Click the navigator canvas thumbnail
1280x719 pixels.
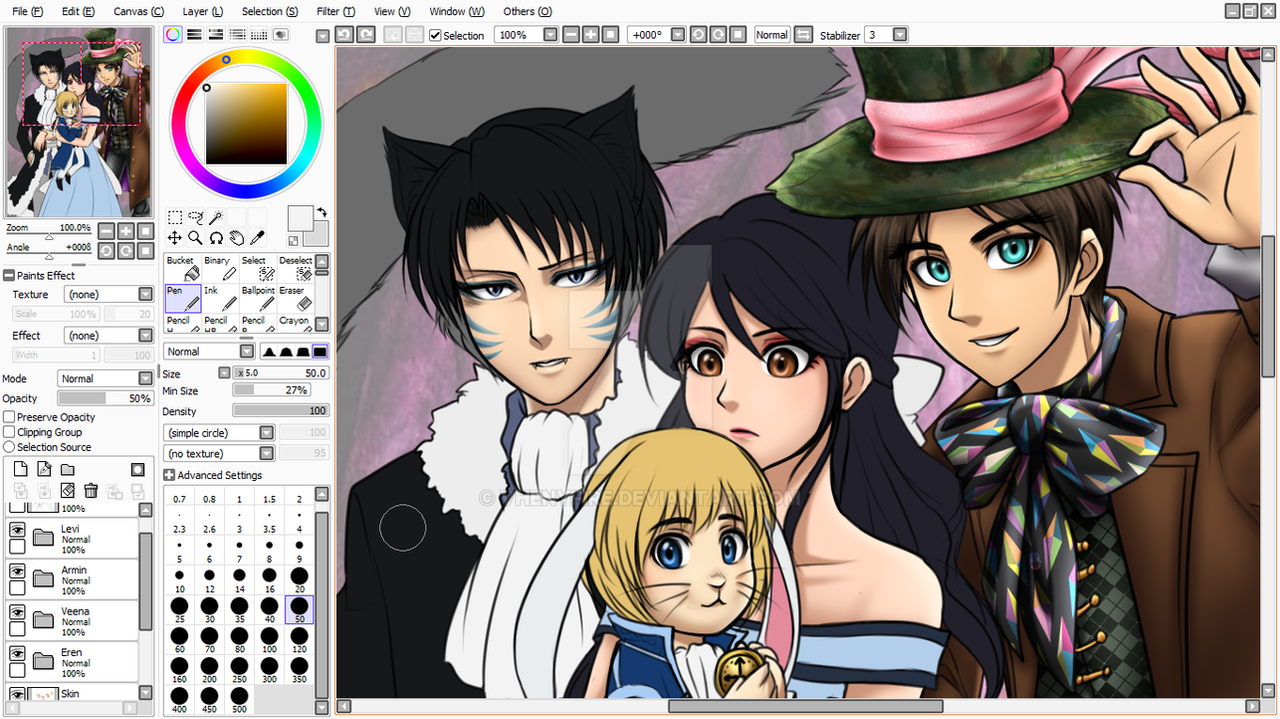(x=78, y=122)
